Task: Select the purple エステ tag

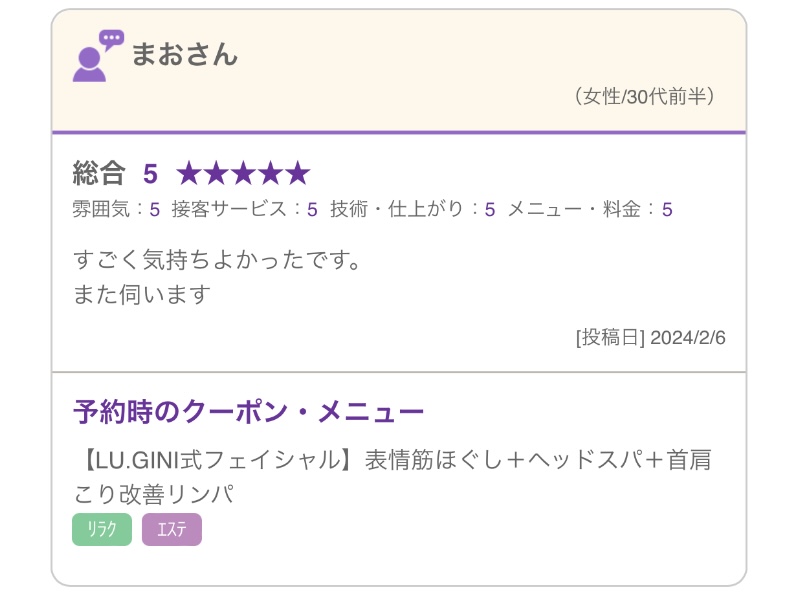Action: click(x=171, y=530)
